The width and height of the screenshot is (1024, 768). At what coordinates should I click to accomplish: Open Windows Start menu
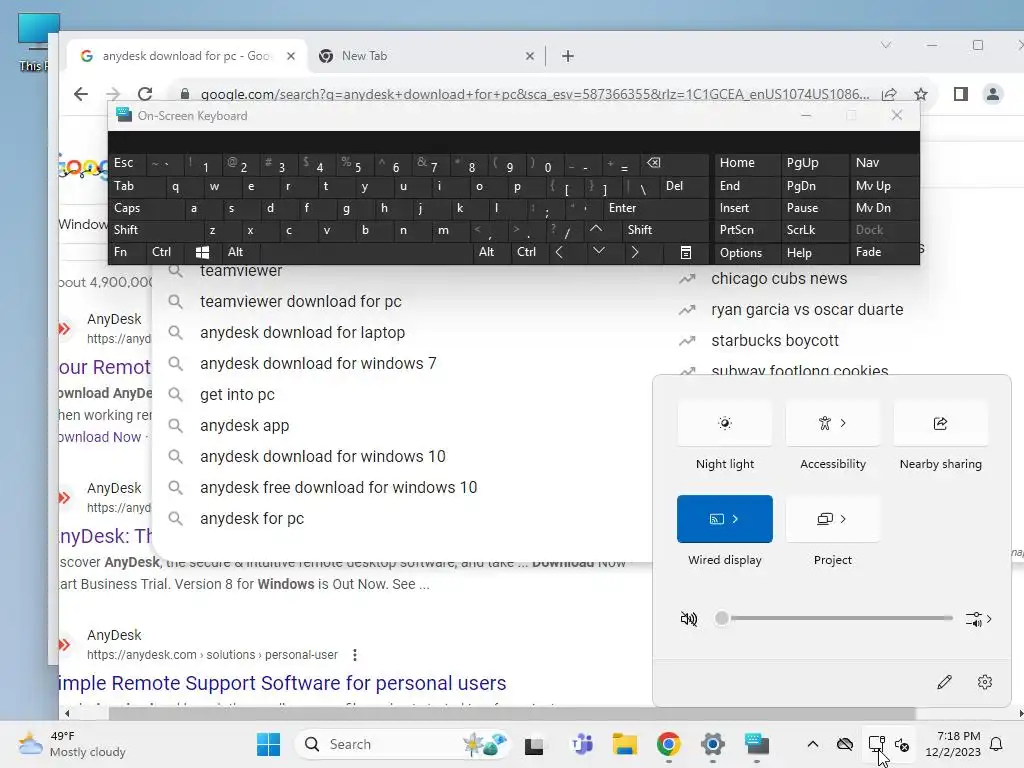pos(268,744)
